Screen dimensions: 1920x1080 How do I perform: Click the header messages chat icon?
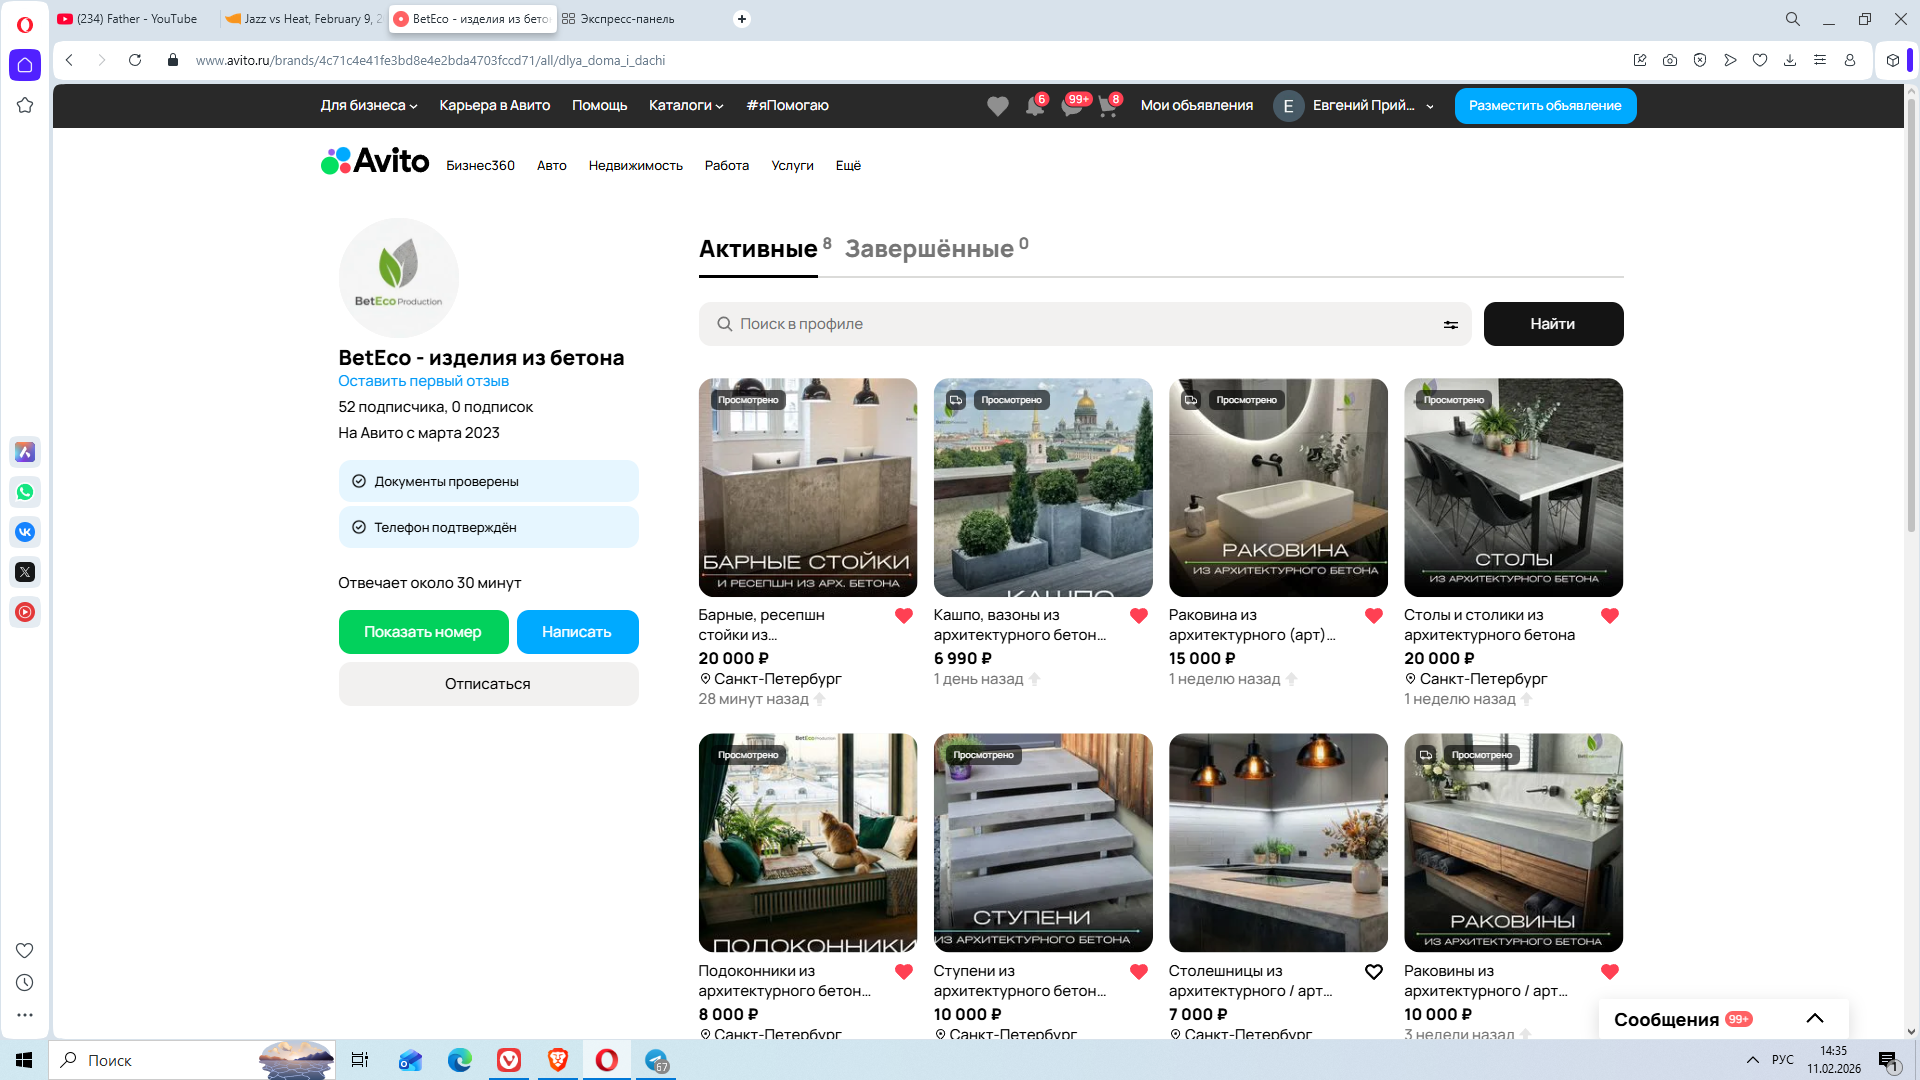click(x=1072, y=106)
